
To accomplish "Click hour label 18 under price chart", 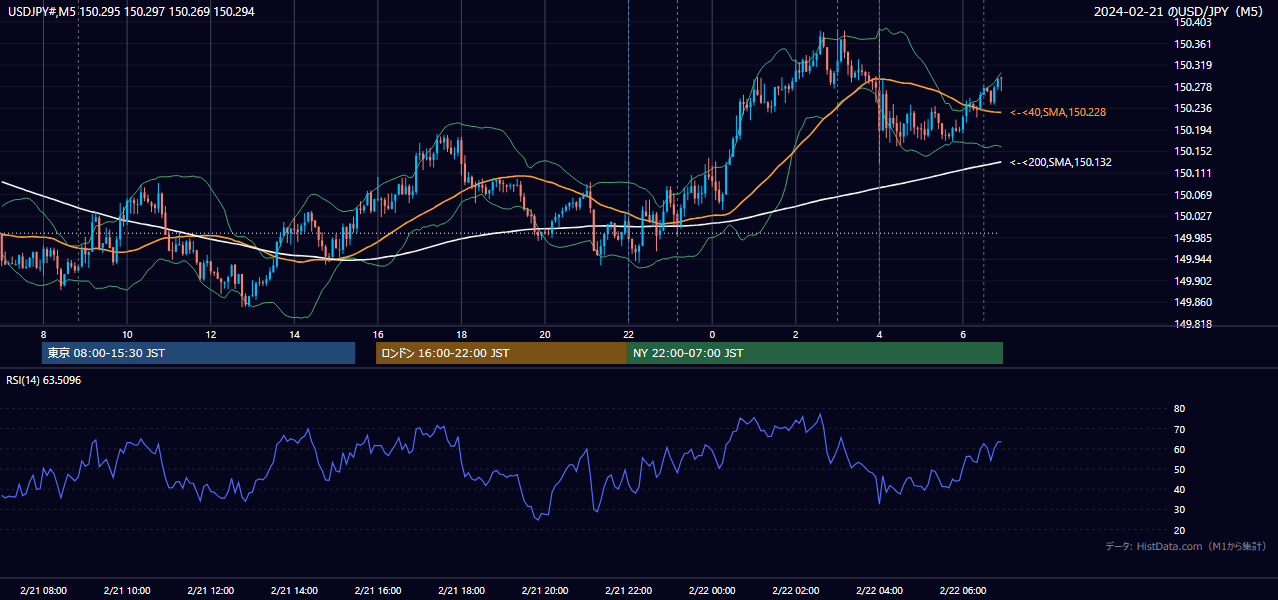I will click(461, 334).
